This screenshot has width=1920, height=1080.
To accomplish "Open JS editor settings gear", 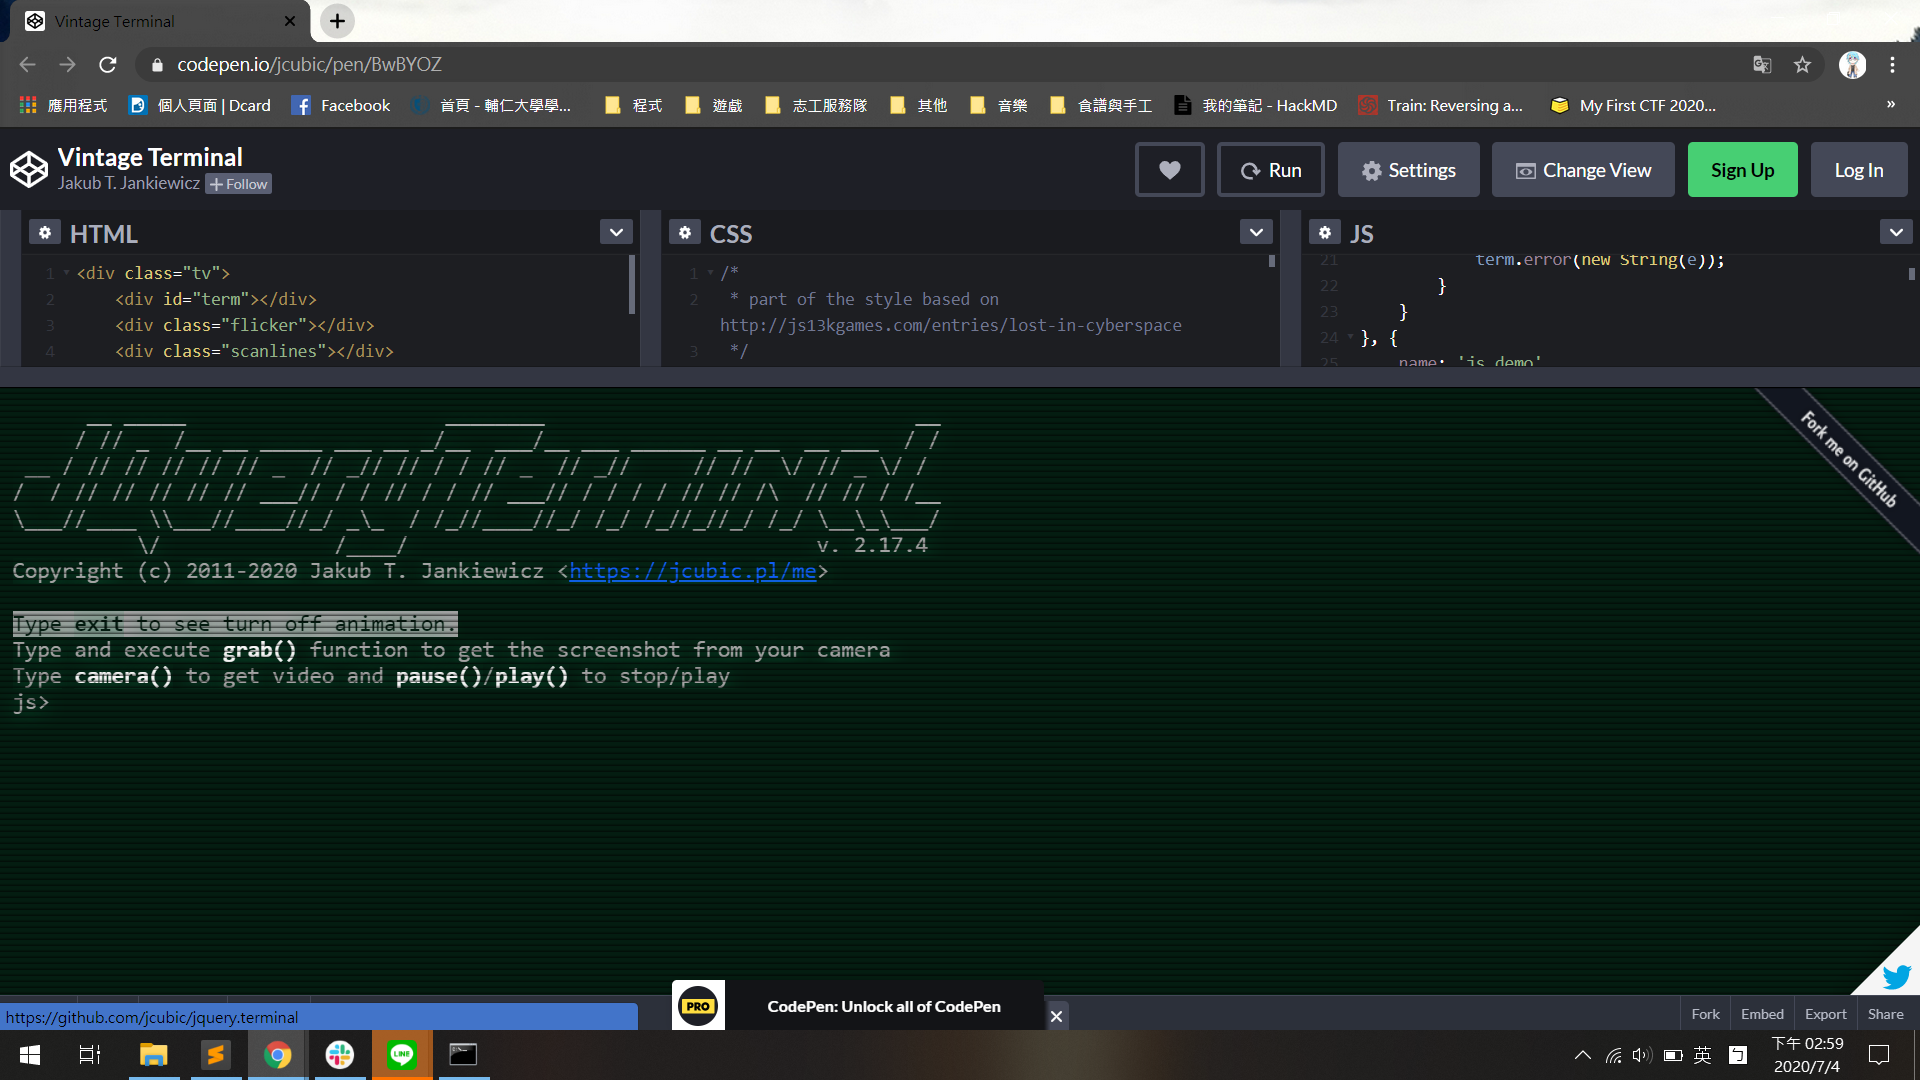I will pos(1324,233).
